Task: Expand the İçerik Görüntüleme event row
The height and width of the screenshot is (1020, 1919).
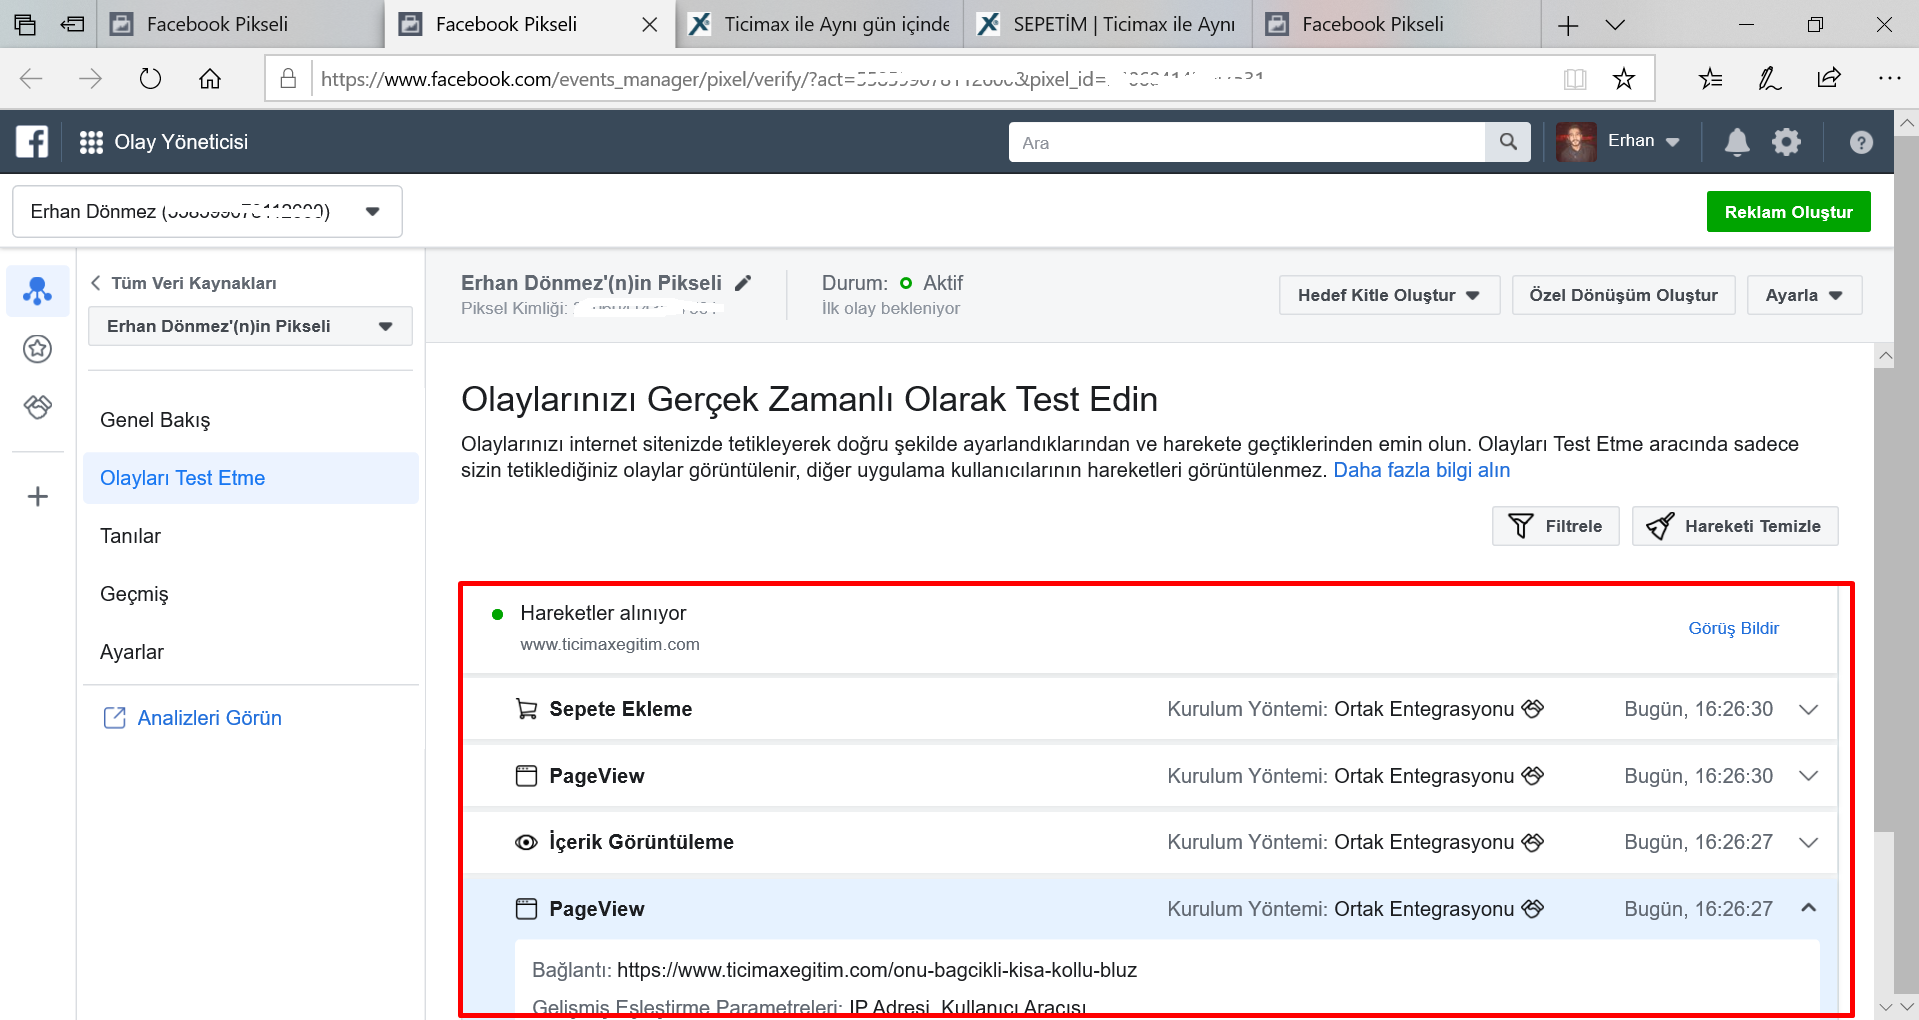Action: pyautogui.click(x=1808, y=842)
